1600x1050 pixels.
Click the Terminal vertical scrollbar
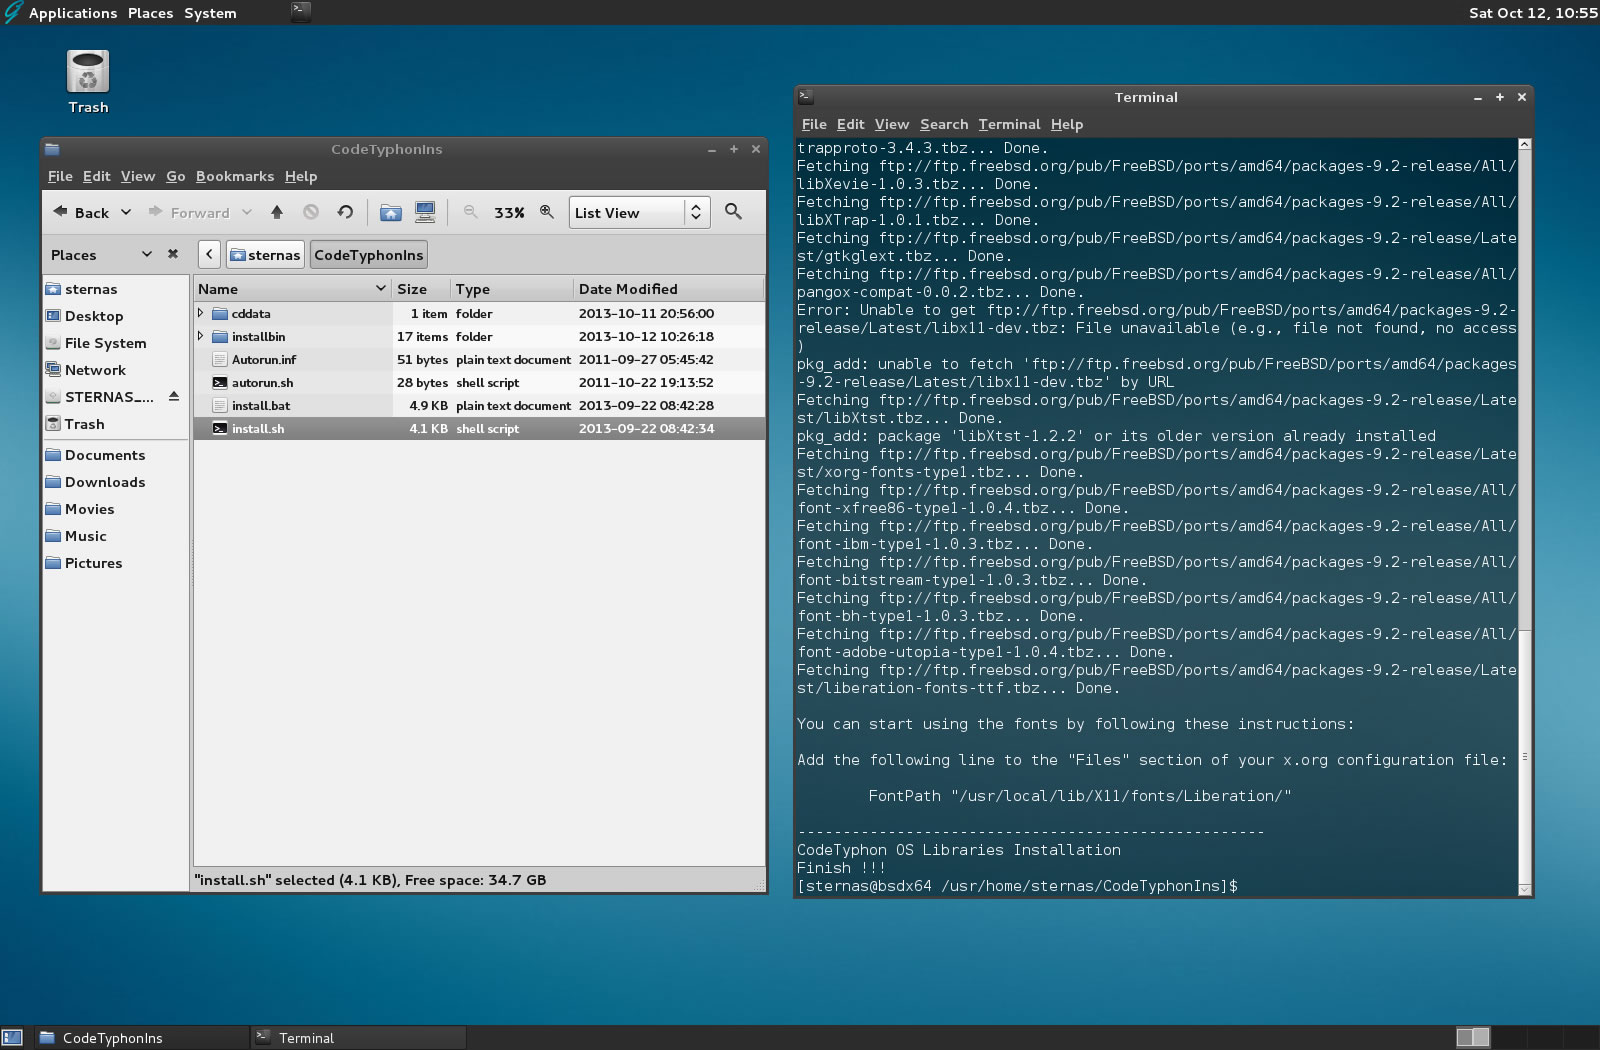coord(1524,517)
